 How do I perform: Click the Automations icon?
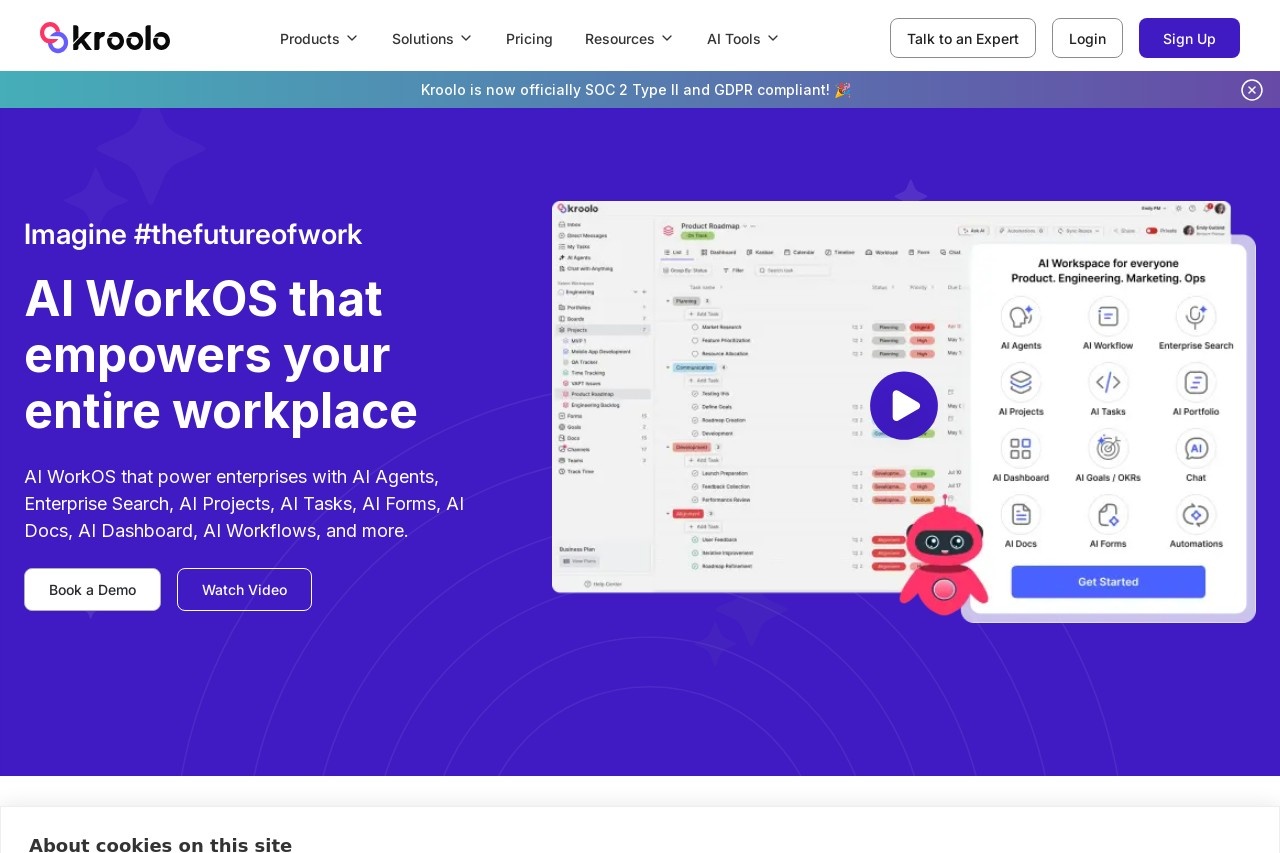(1196, 515)
